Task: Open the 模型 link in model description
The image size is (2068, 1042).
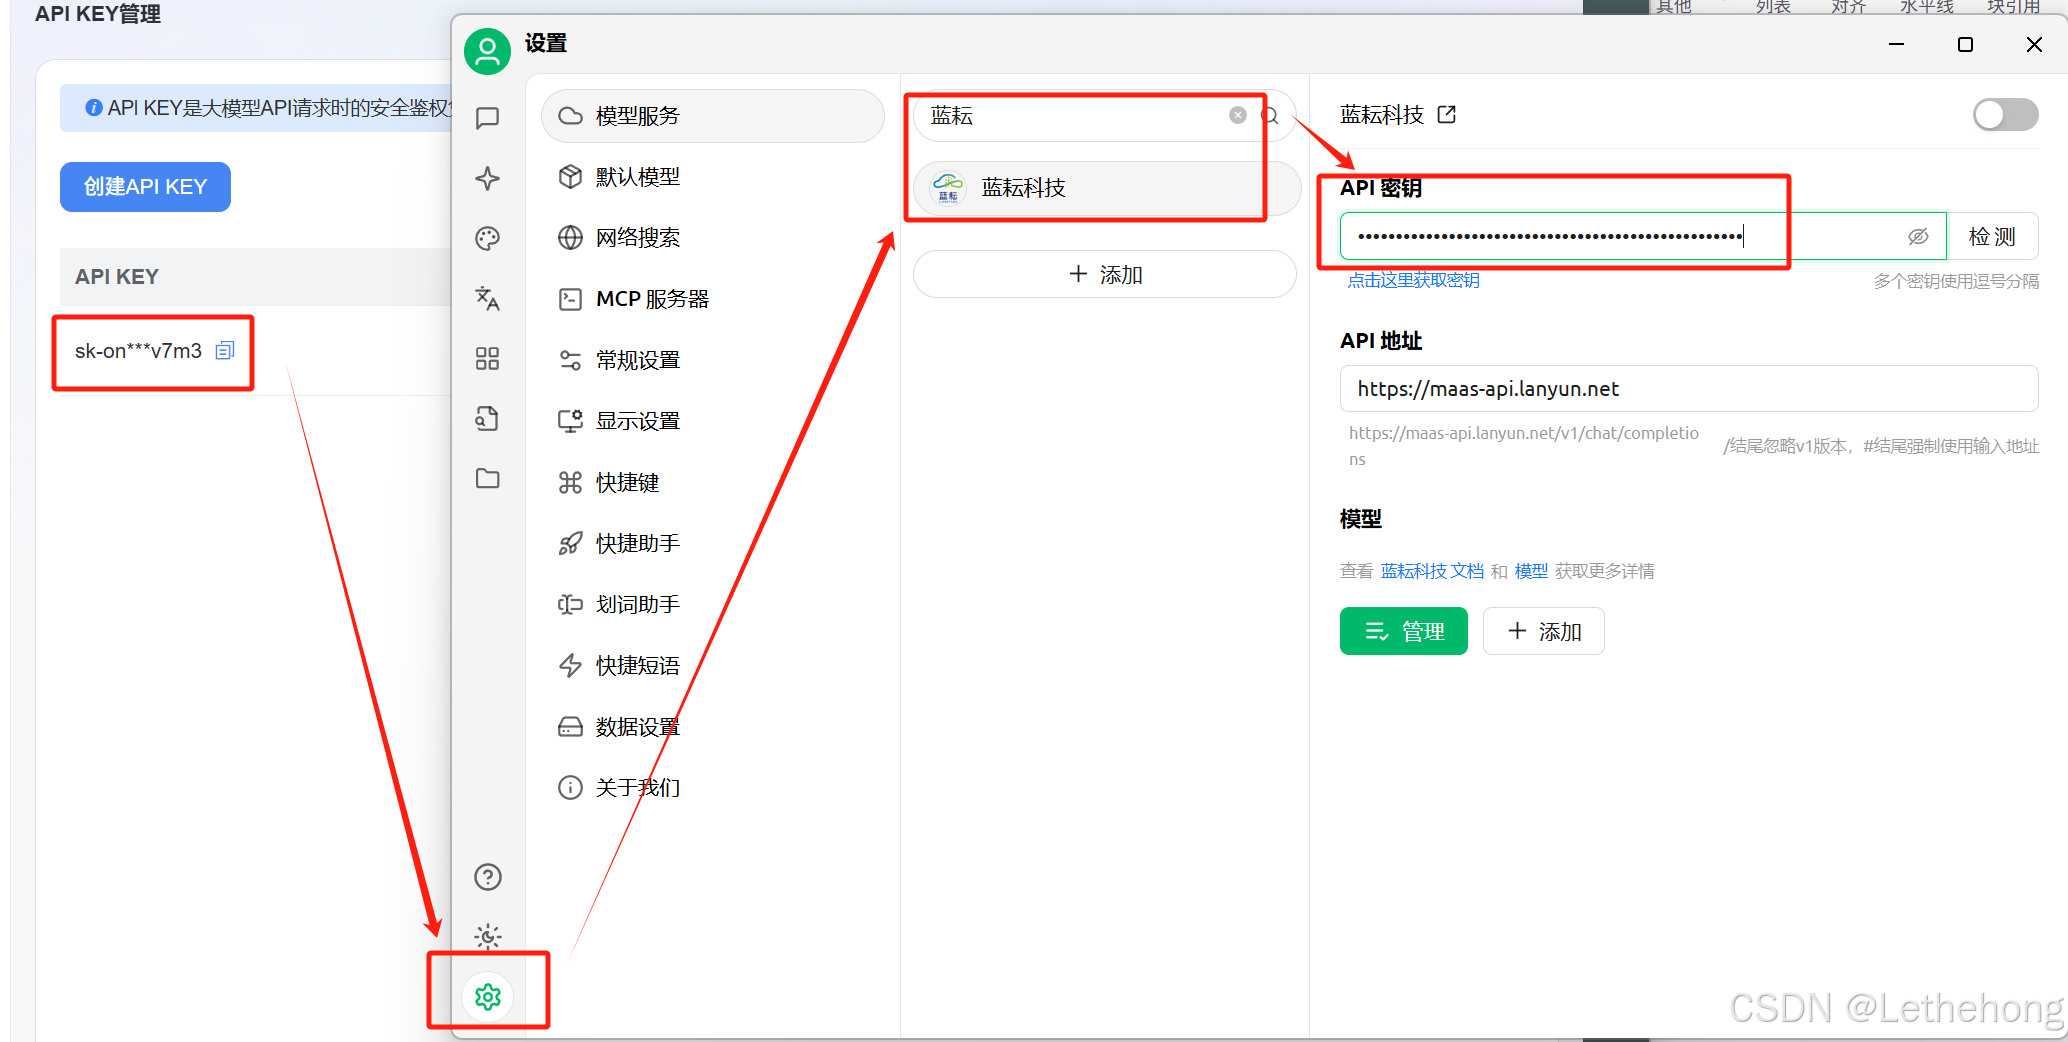Action: click(1531, 571)
